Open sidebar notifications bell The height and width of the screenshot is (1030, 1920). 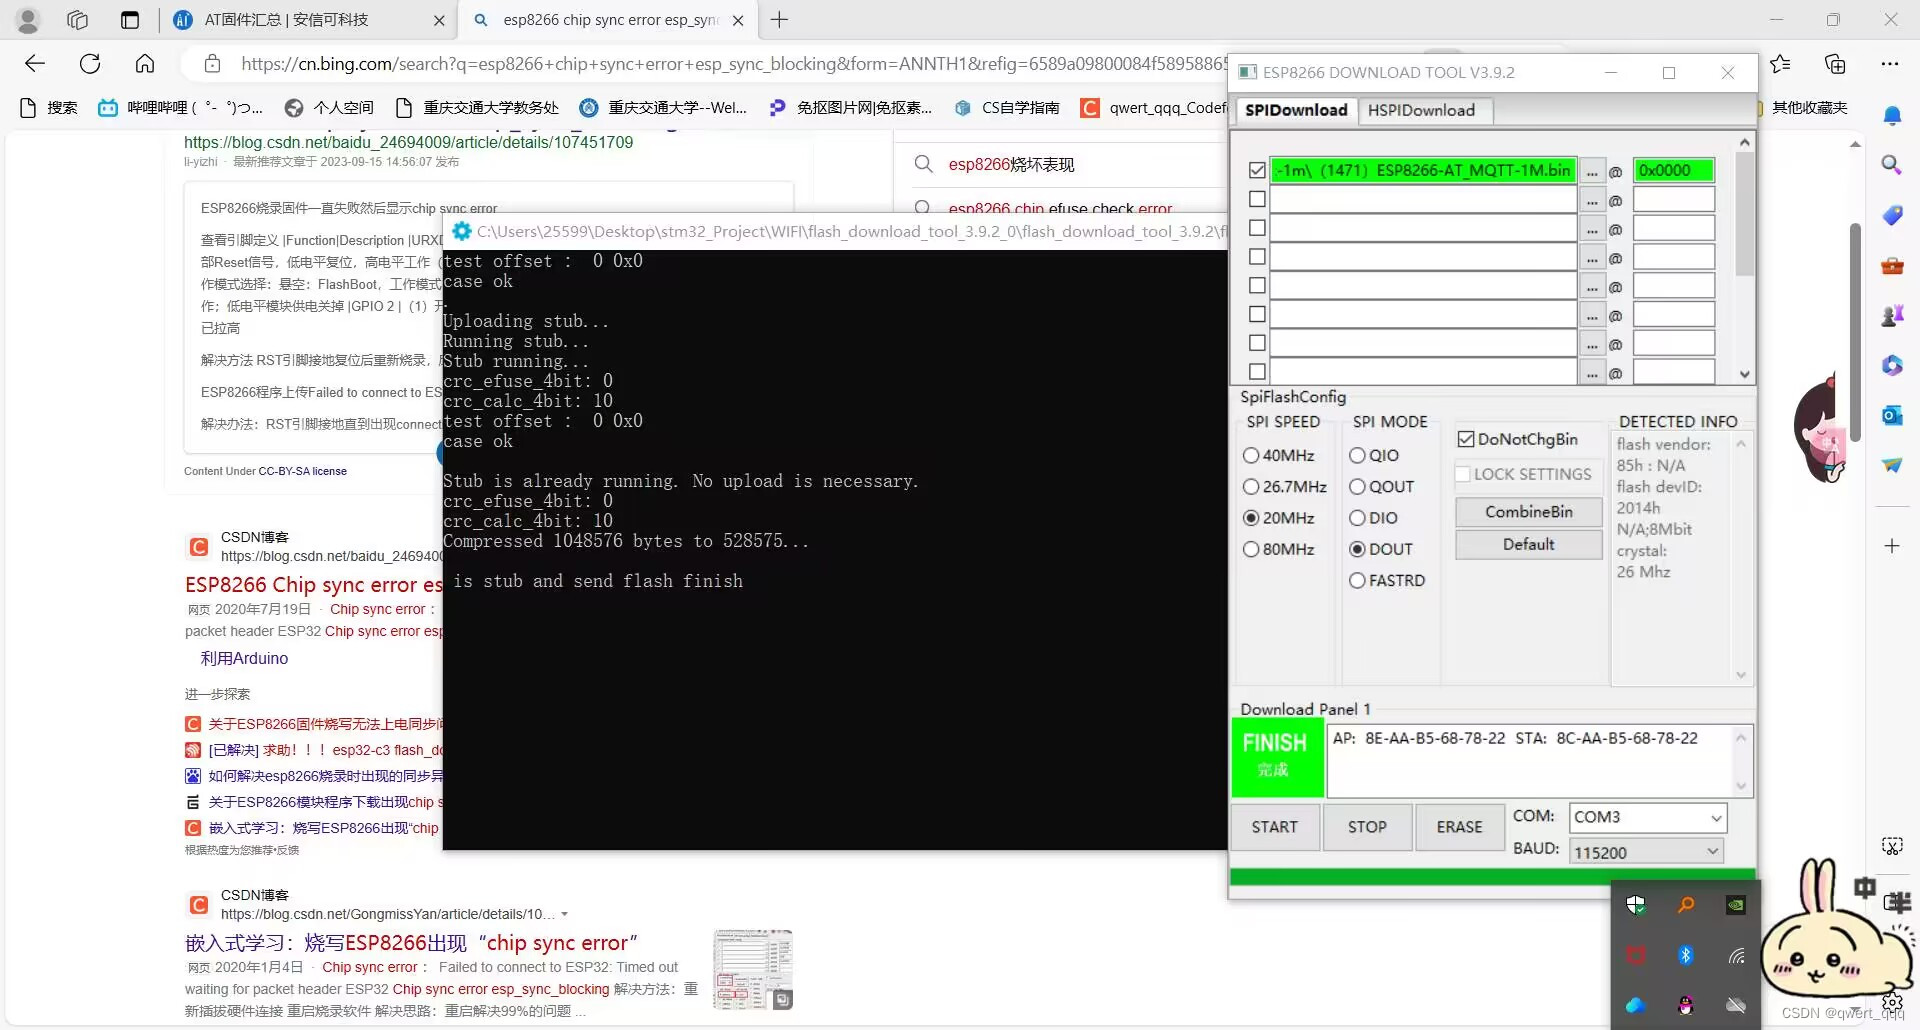click(x=1892, y=117)
